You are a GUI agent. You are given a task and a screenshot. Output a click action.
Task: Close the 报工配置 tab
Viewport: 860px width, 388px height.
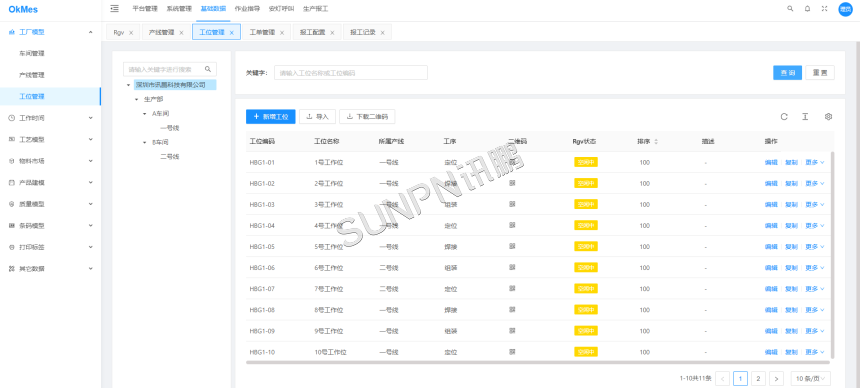coord(332,32)
